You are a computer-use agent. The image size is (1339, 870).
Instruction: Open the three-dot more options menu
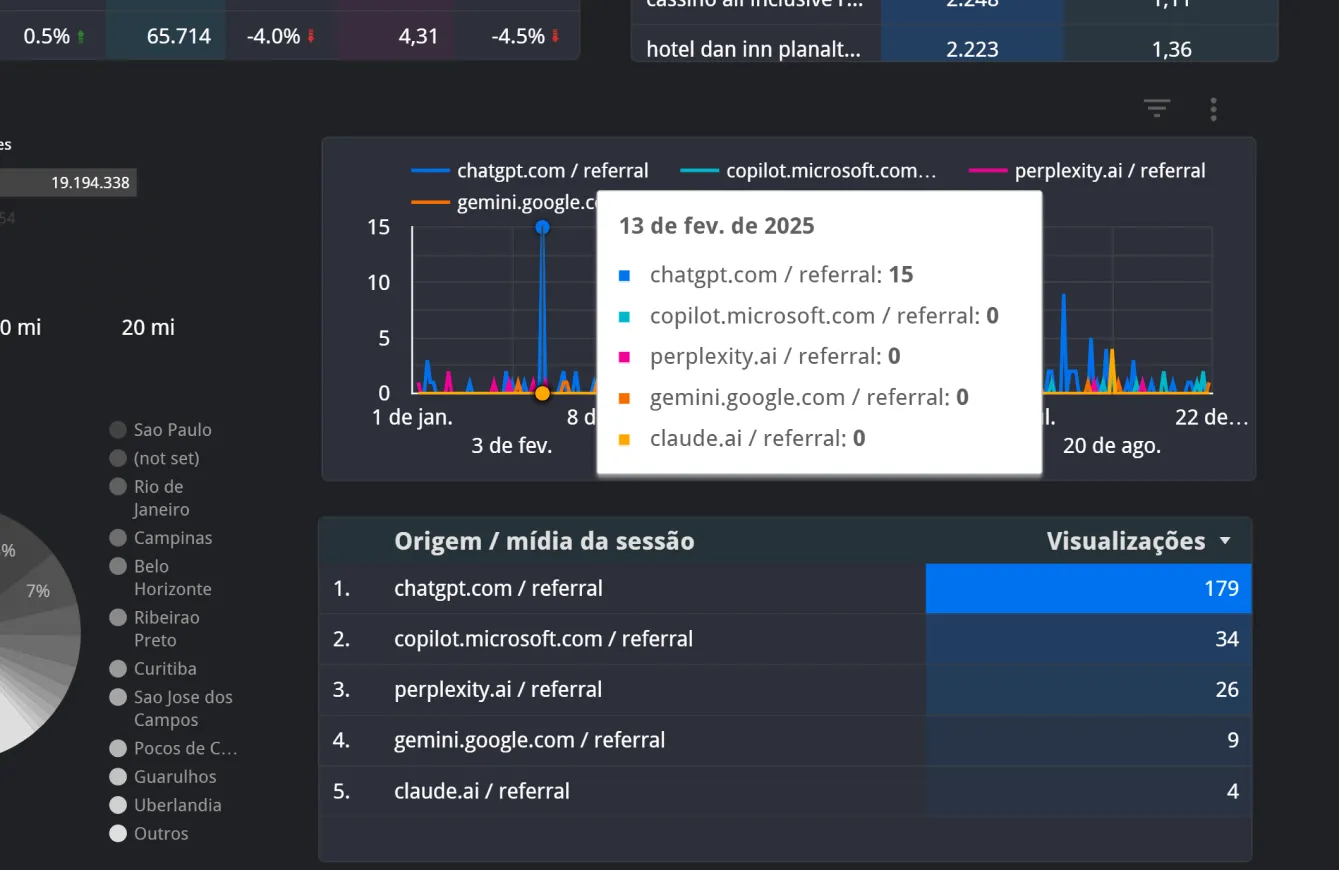click(1213, 109)
